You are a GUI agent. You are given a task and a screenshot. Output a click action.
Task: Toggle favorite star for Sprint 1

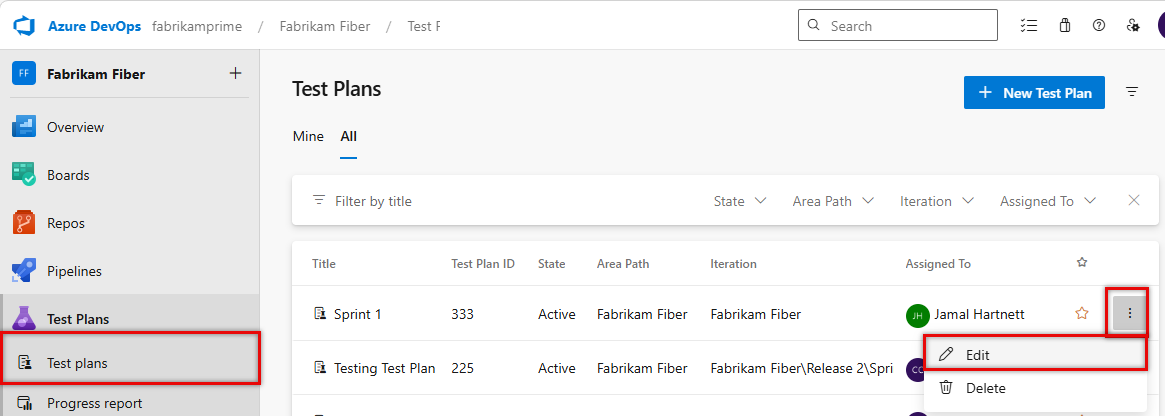coord(1081,313)
